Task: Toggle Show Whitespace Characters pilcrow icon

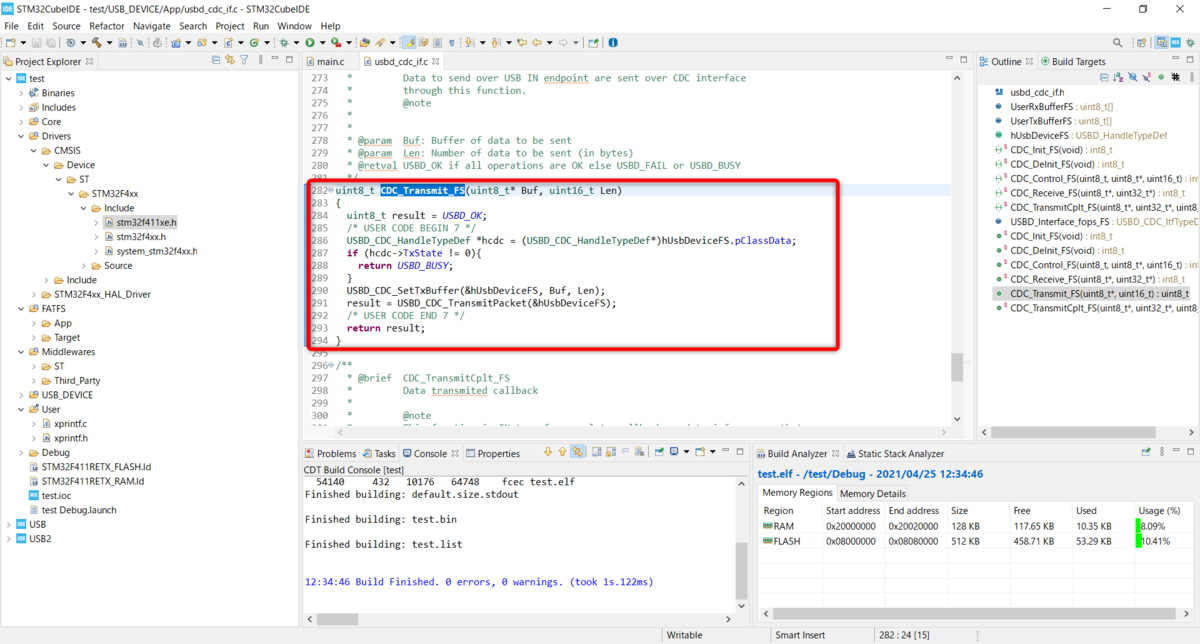Action: point(452,43)
